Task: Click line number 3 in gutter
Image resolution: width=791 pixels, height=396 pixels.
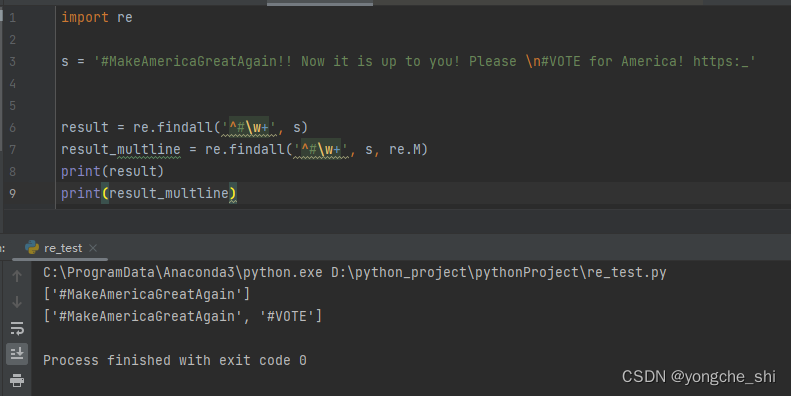Action: point(13,62)
